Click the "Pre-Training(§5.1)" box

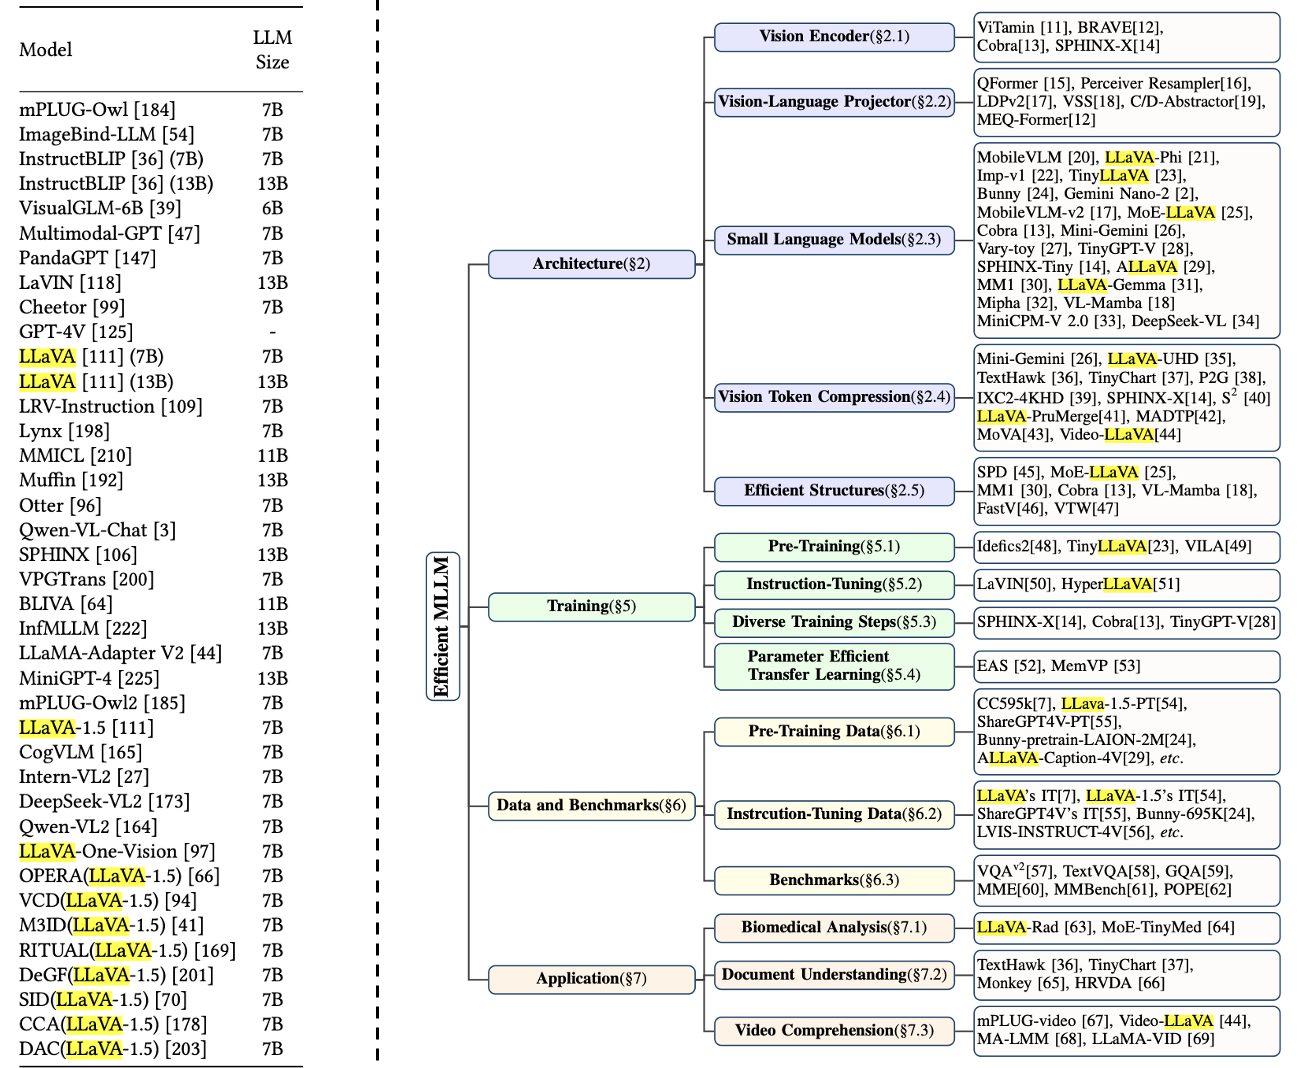834,547
